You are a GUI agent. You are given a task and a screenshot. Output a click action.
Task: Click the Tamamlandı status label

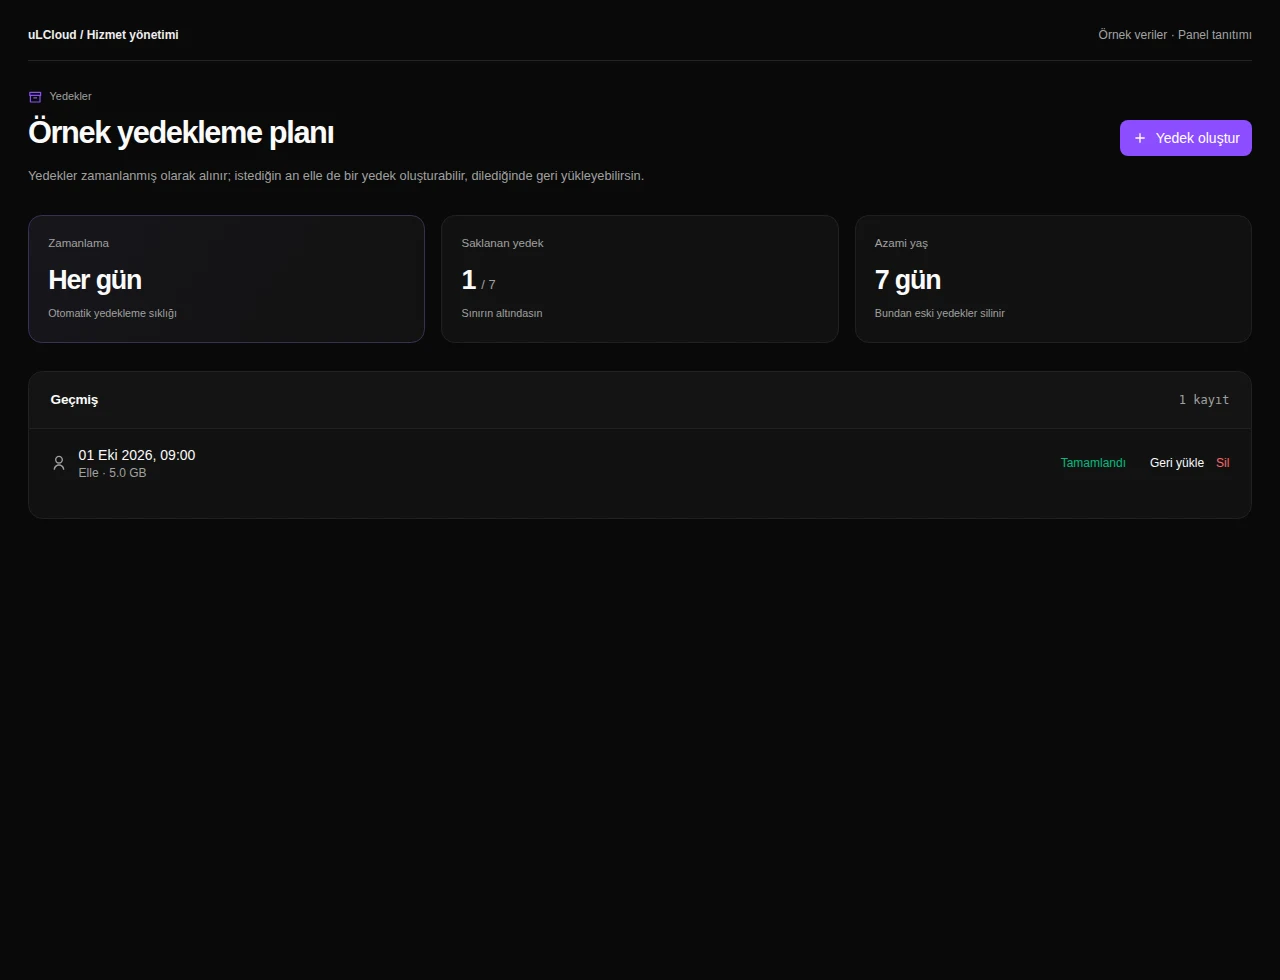pyautogui.click(x=1093, y=463)
